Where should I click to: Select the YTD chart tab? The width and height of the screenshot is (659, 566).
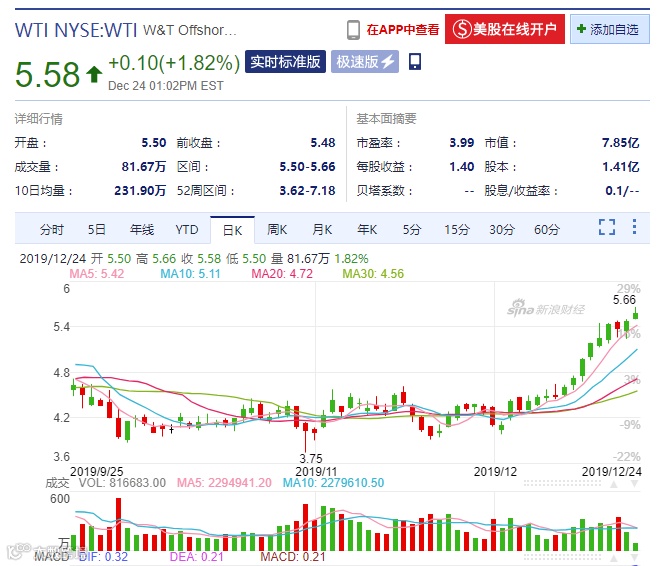tap(187, 229)
